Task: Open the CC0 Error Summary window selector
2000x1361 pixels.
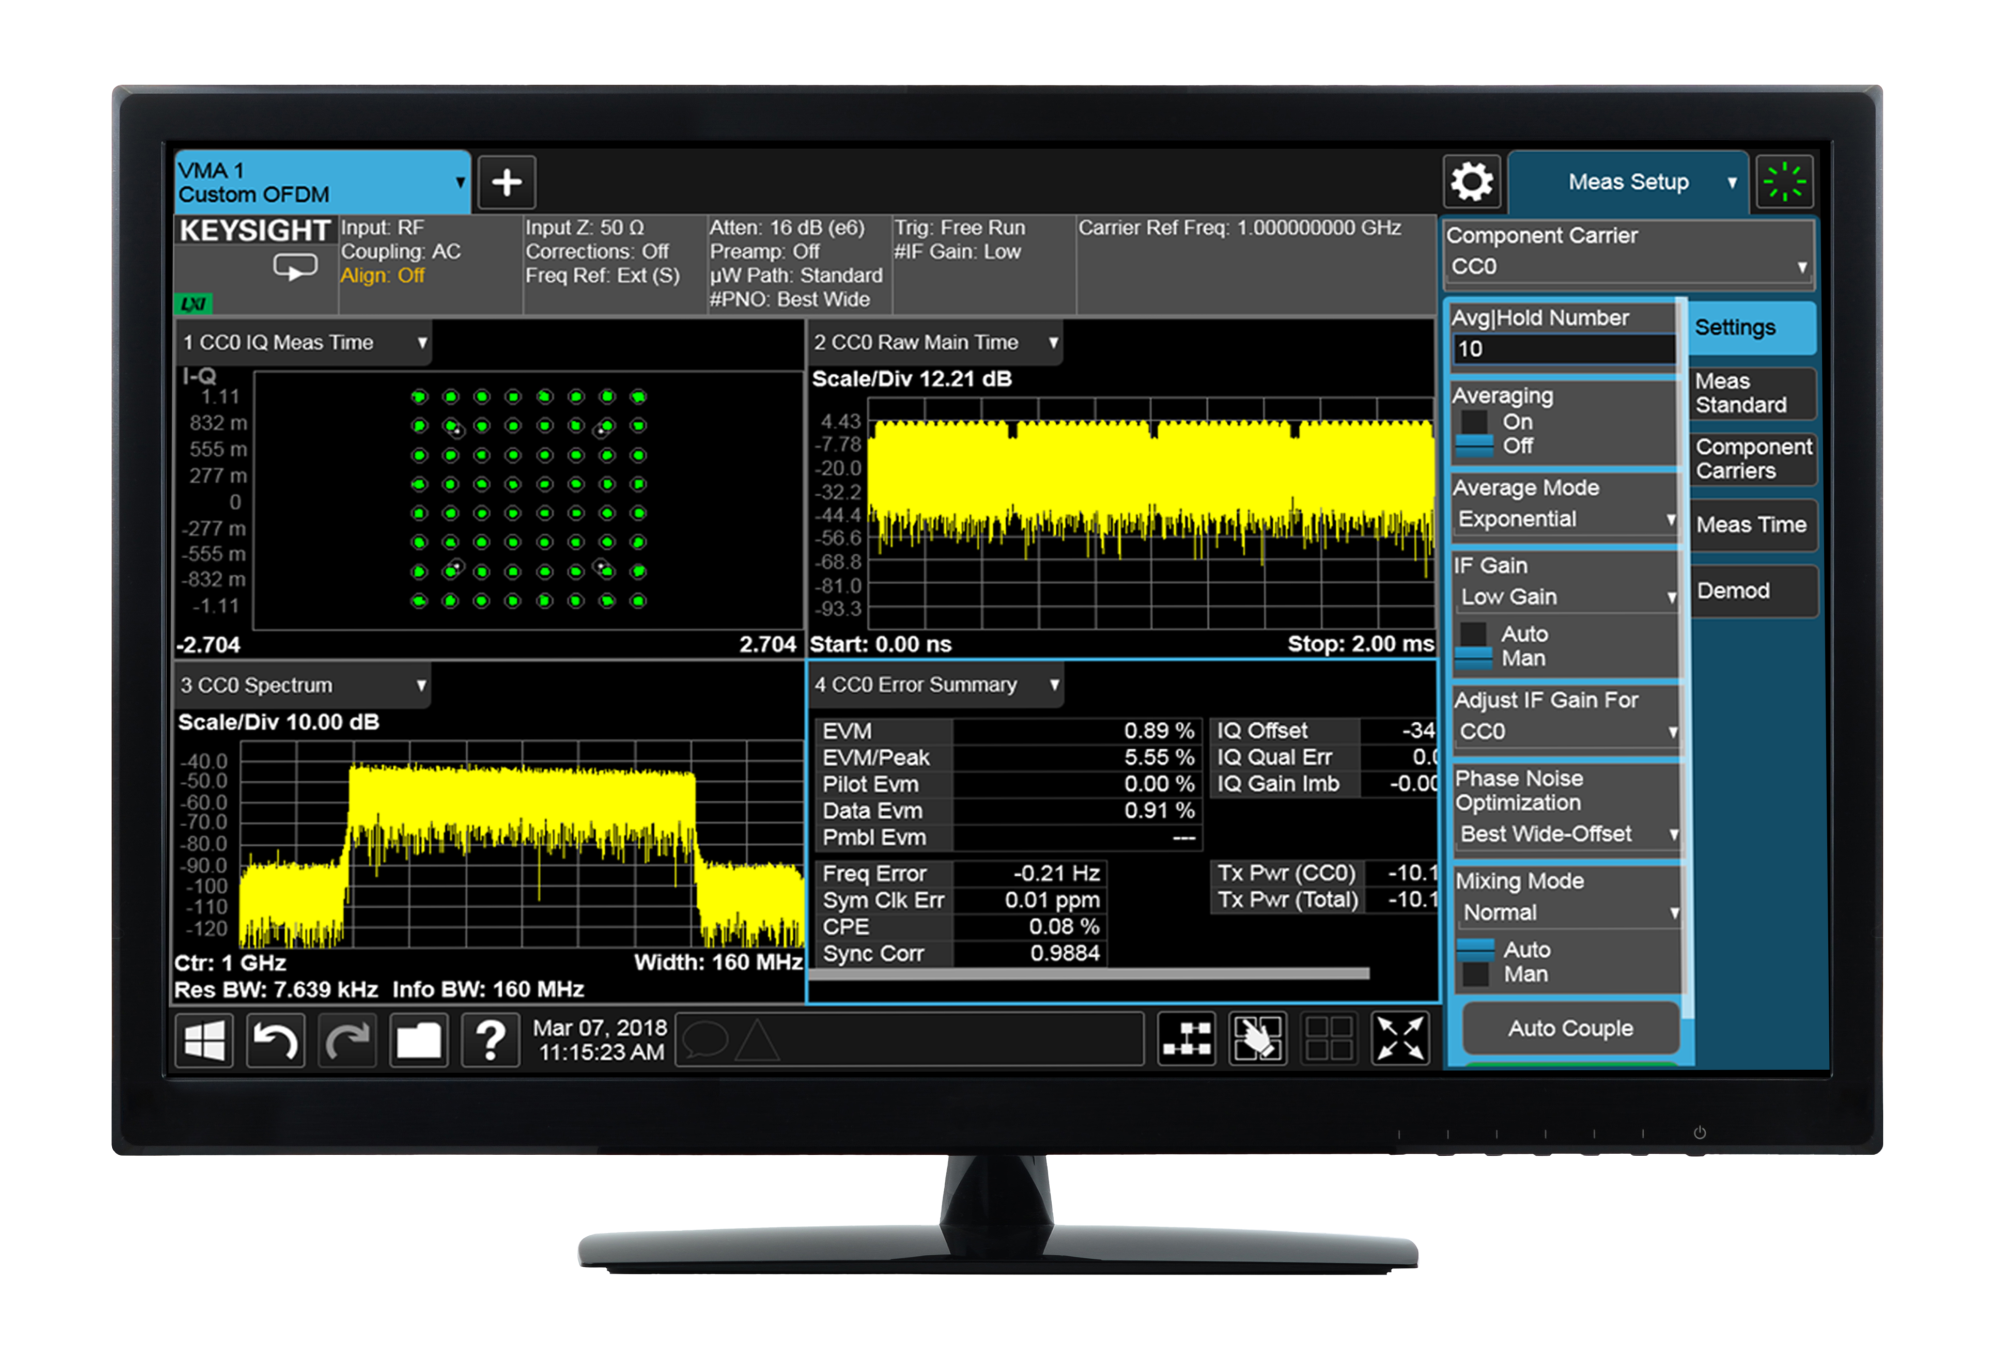Action: (936, 685)
